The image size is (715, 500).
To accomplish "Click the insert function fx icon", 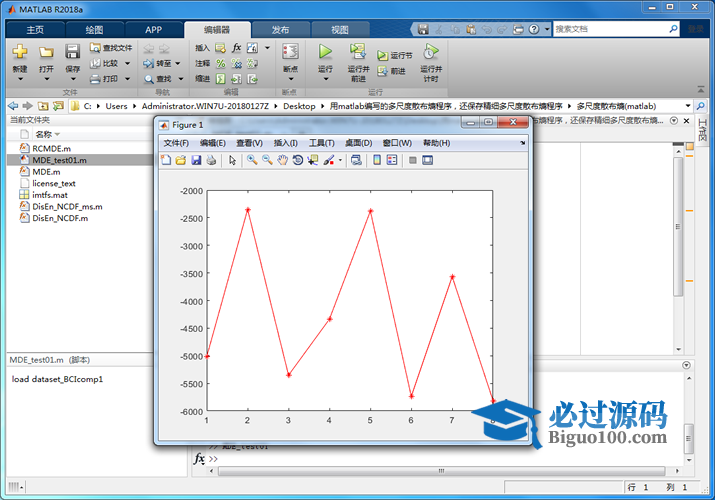I will [236, 47].
